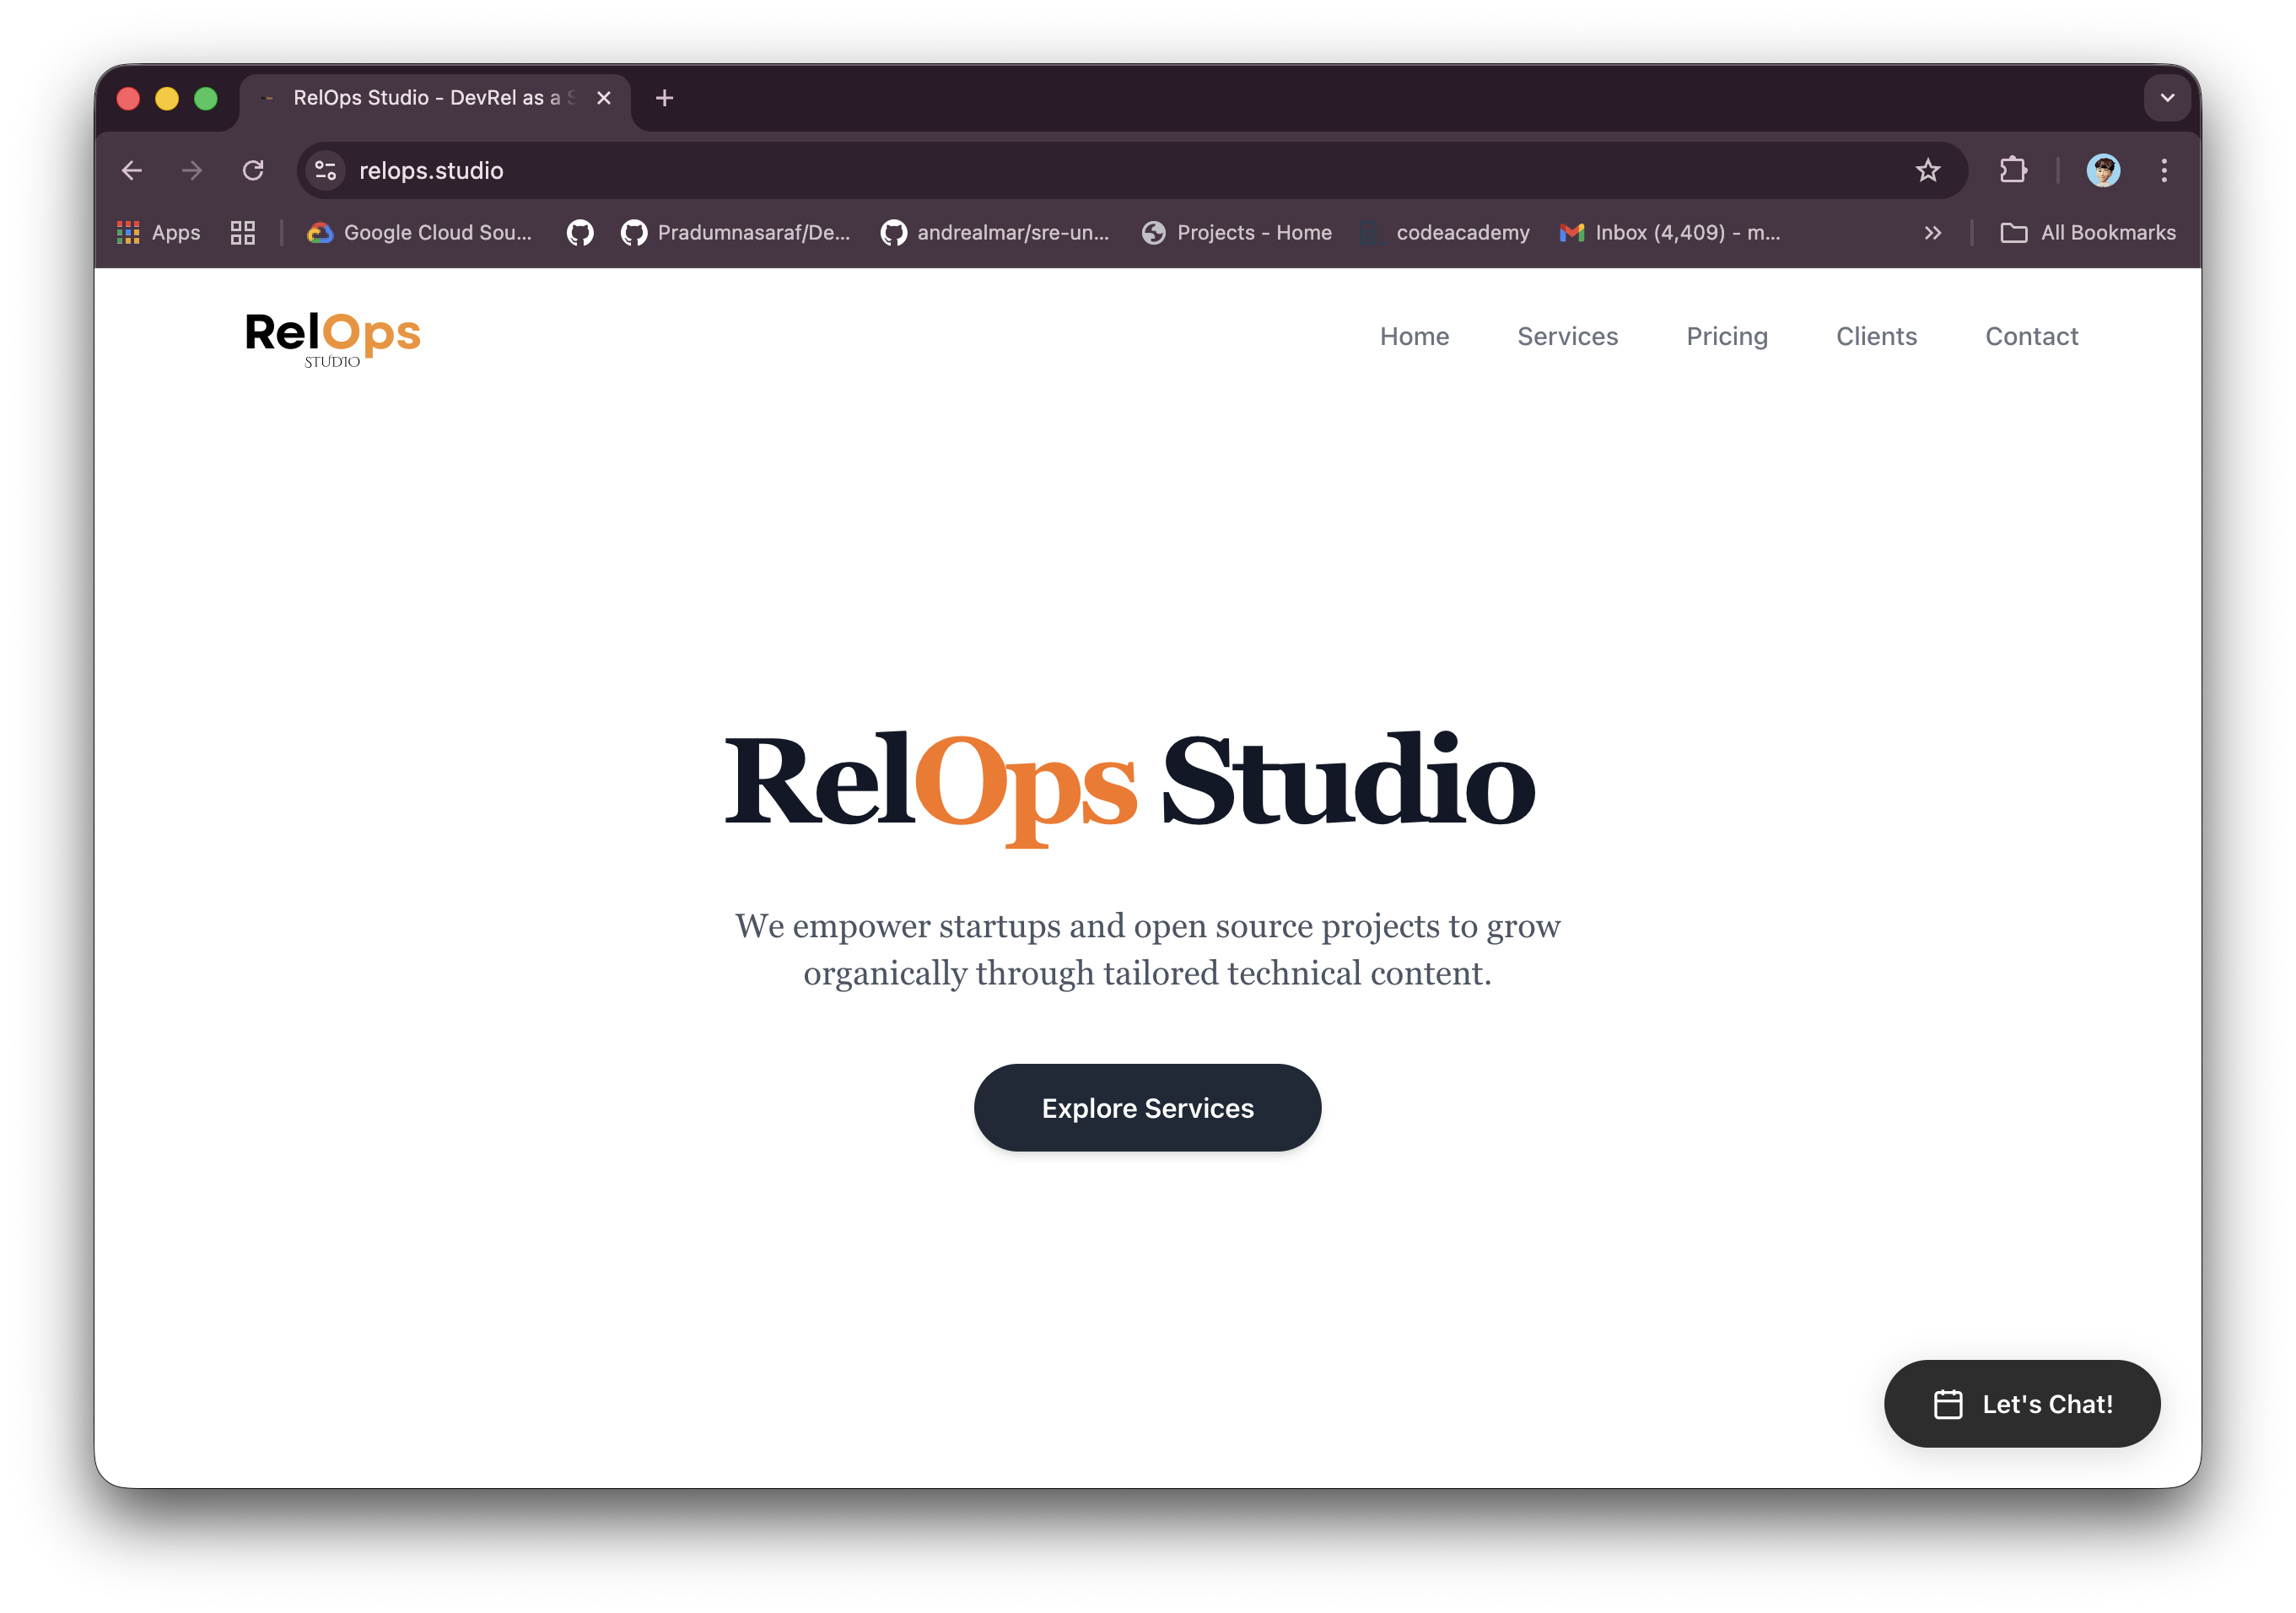Open the three-dot browser menu
2296x1613 pixels.
coord(2165,170)
